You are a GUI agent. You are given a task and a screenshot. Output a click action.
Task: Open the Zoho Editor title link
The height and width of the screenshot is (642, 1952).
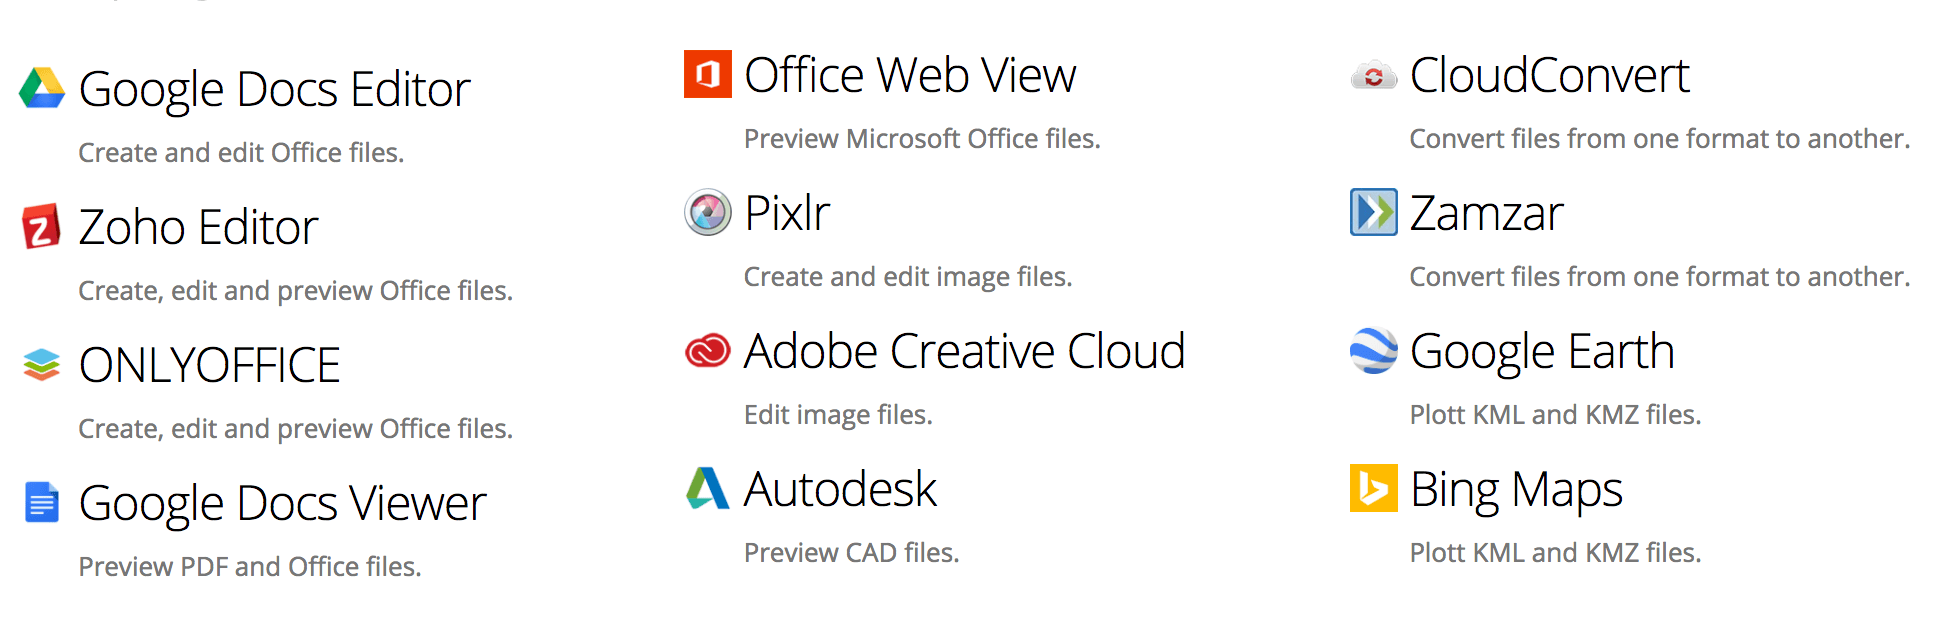(x=198, y=227)
